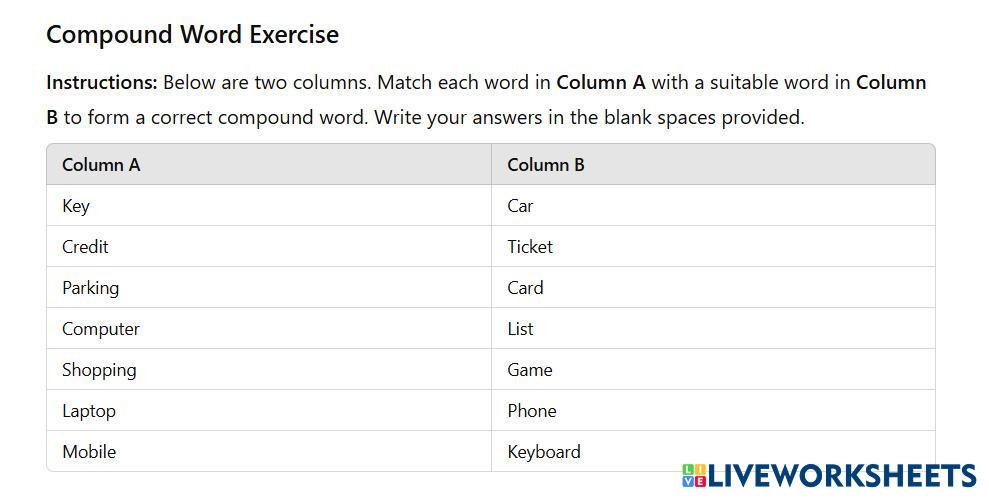Click the bold Instructions label
The height and width of the screenshot is (500, 989).
coord(102,82)
